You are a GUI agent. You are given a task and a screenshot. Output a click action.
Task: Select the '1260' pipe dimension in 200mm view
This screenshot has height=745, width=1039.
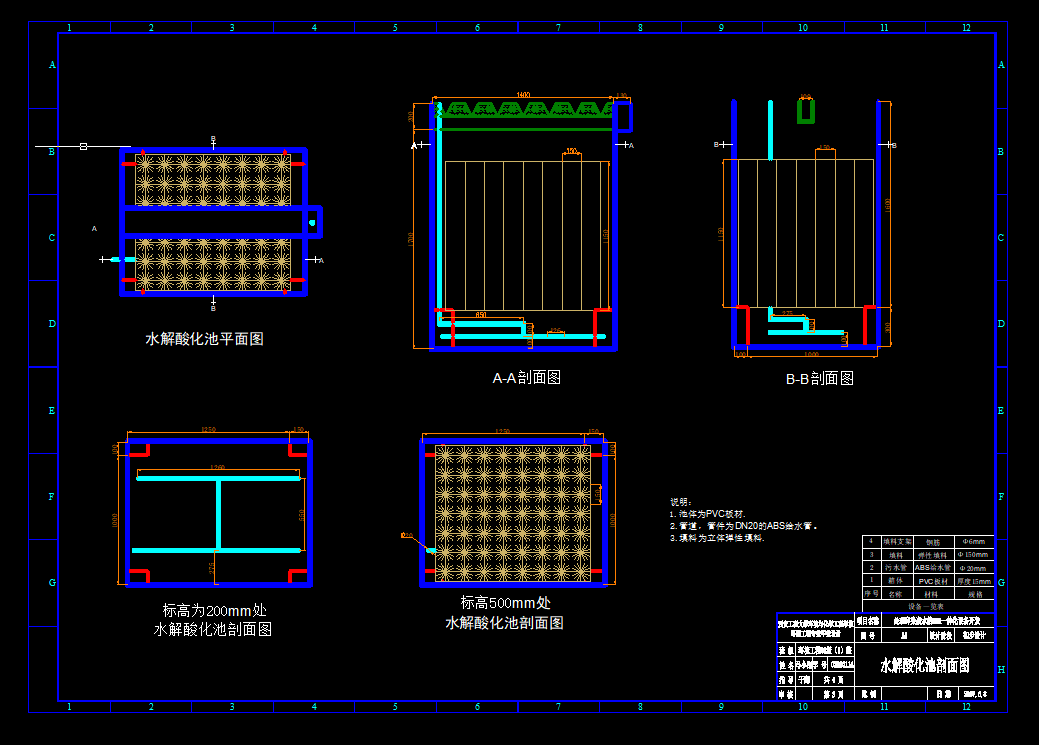(217, 467)
